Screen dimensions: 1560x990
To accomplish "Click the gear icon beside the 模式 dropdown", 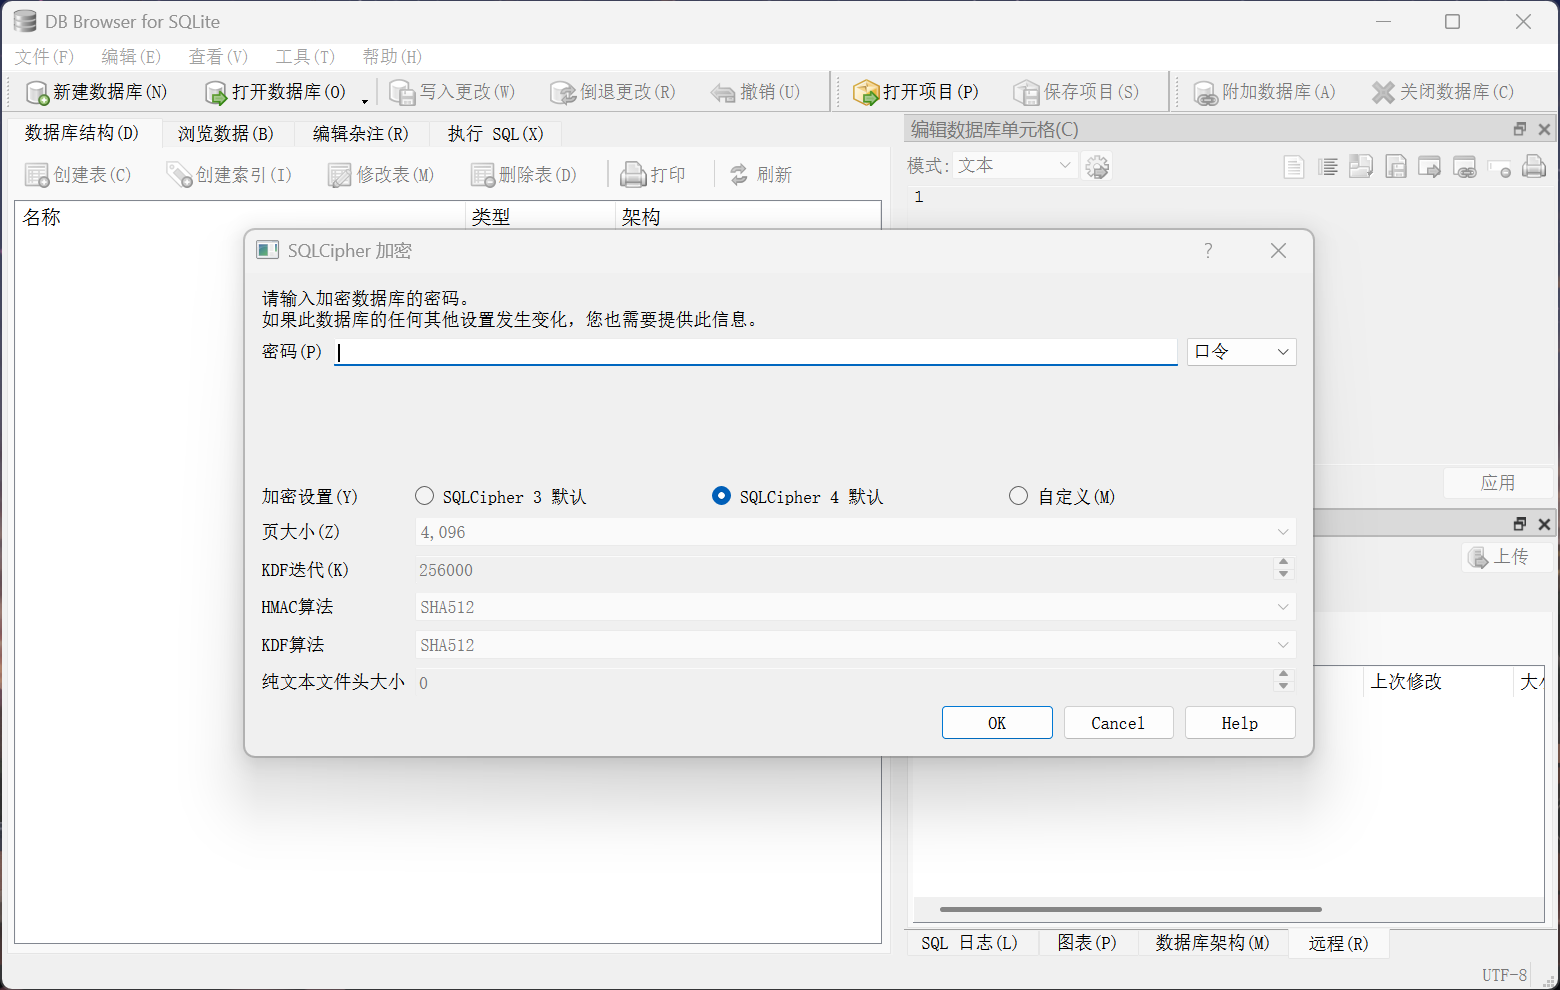I will tap(1097, 167).
